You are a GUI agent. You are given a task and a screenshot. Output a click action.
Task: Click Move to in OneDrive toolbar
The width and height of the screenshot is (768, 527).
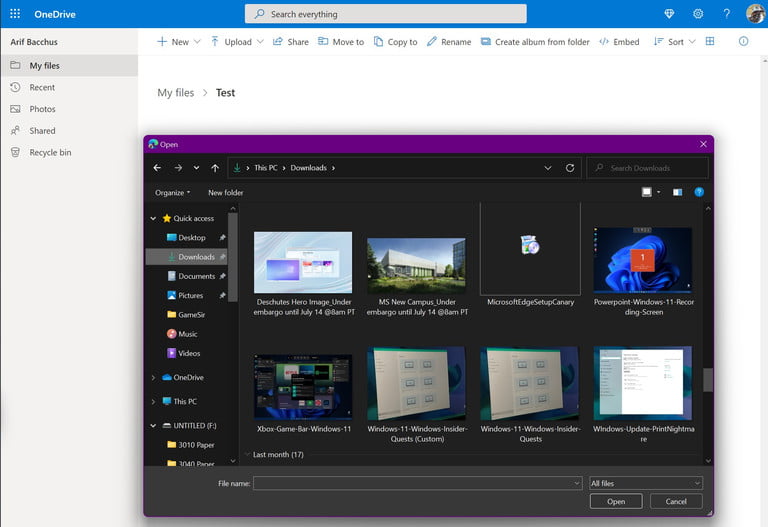(341, 42)
